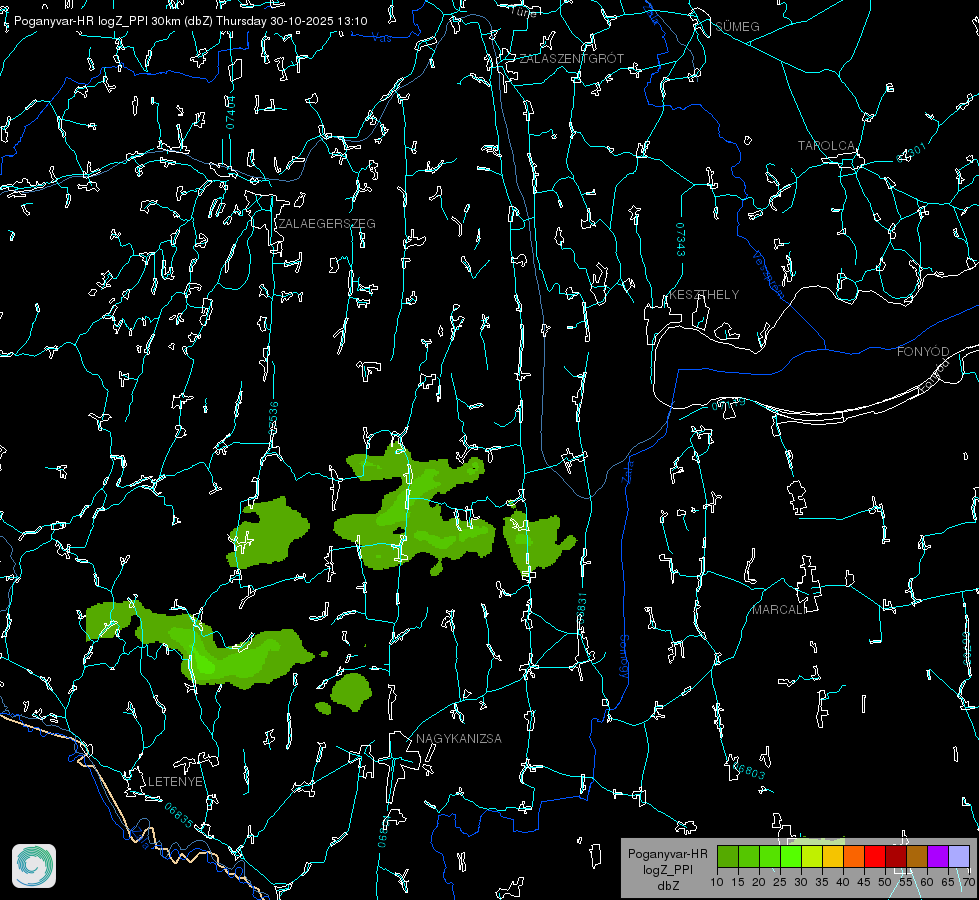Click the 07404 road number label

(x=231, y=112)
